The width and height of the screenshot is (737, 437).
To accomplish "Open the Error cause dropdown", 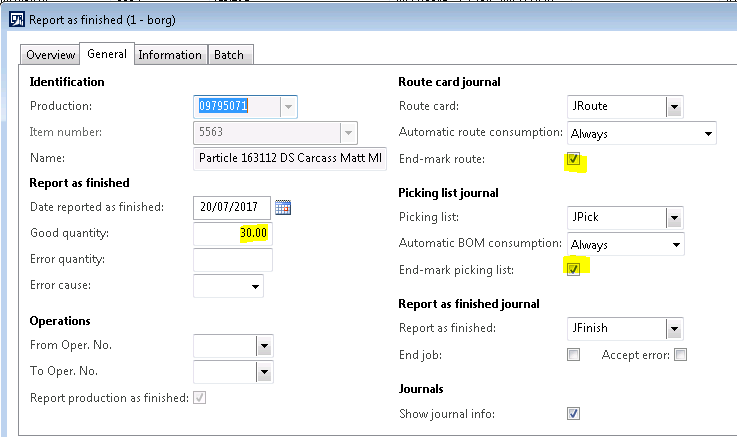I will click(255, 287).
